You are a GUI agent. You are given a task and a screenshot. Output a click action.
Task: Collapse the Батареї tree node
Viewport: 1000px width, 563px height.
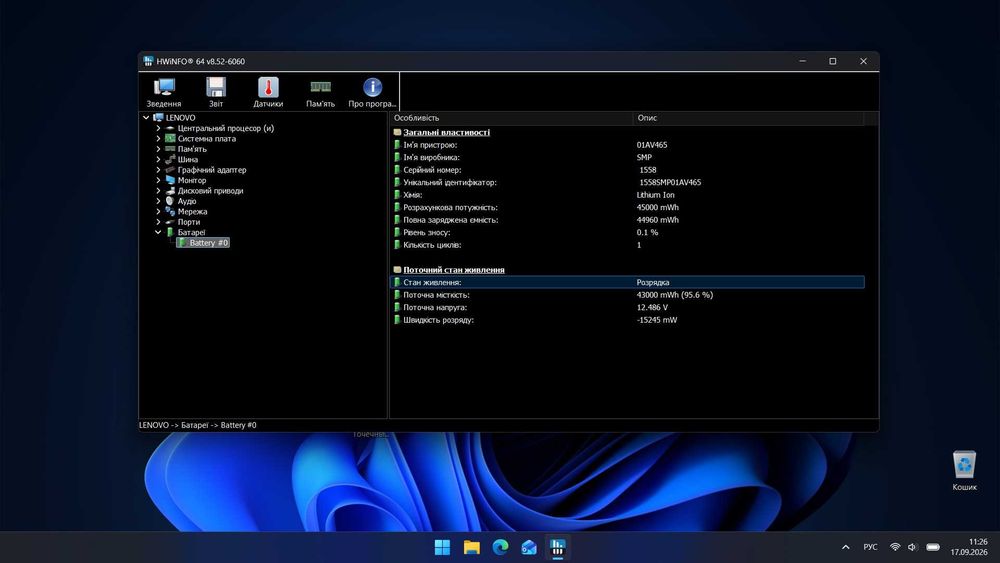158,232
